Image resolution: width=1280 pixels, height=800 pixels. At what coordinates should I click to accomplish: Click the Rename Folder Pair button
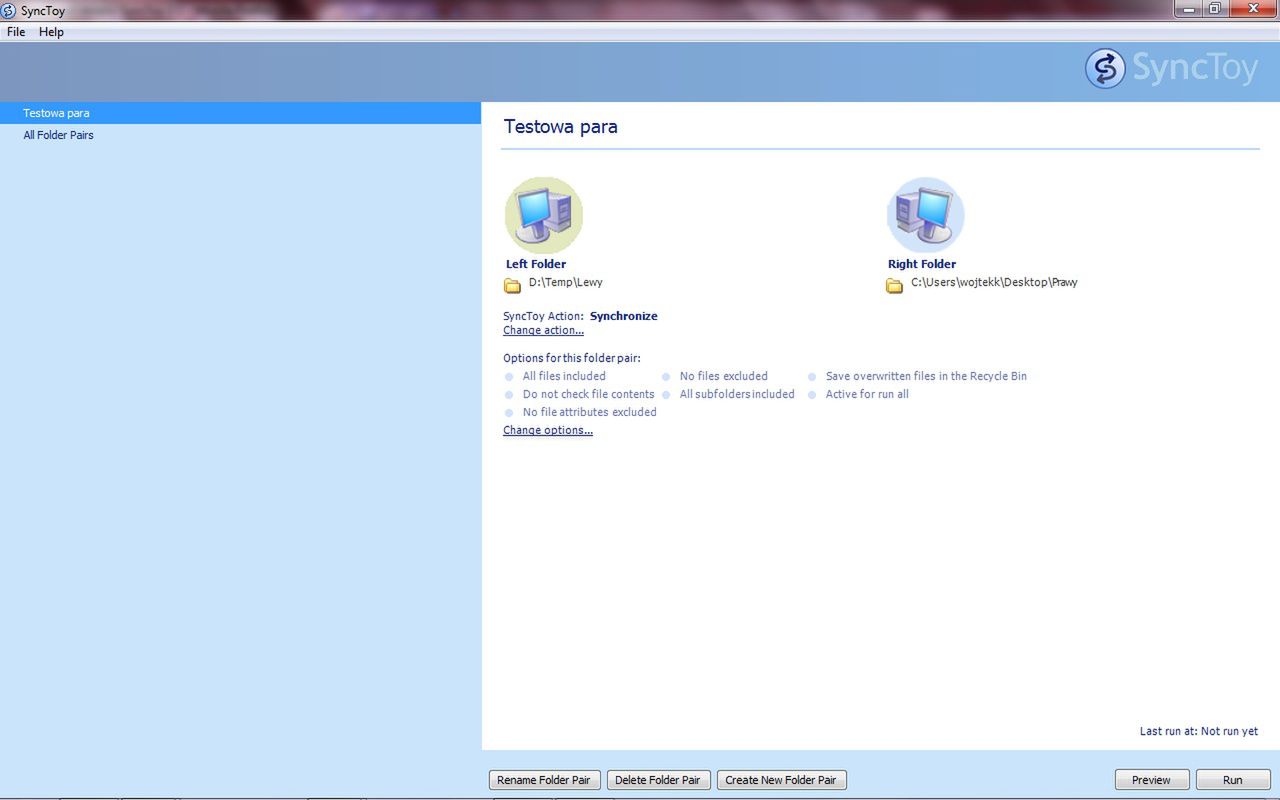(544, 780)
